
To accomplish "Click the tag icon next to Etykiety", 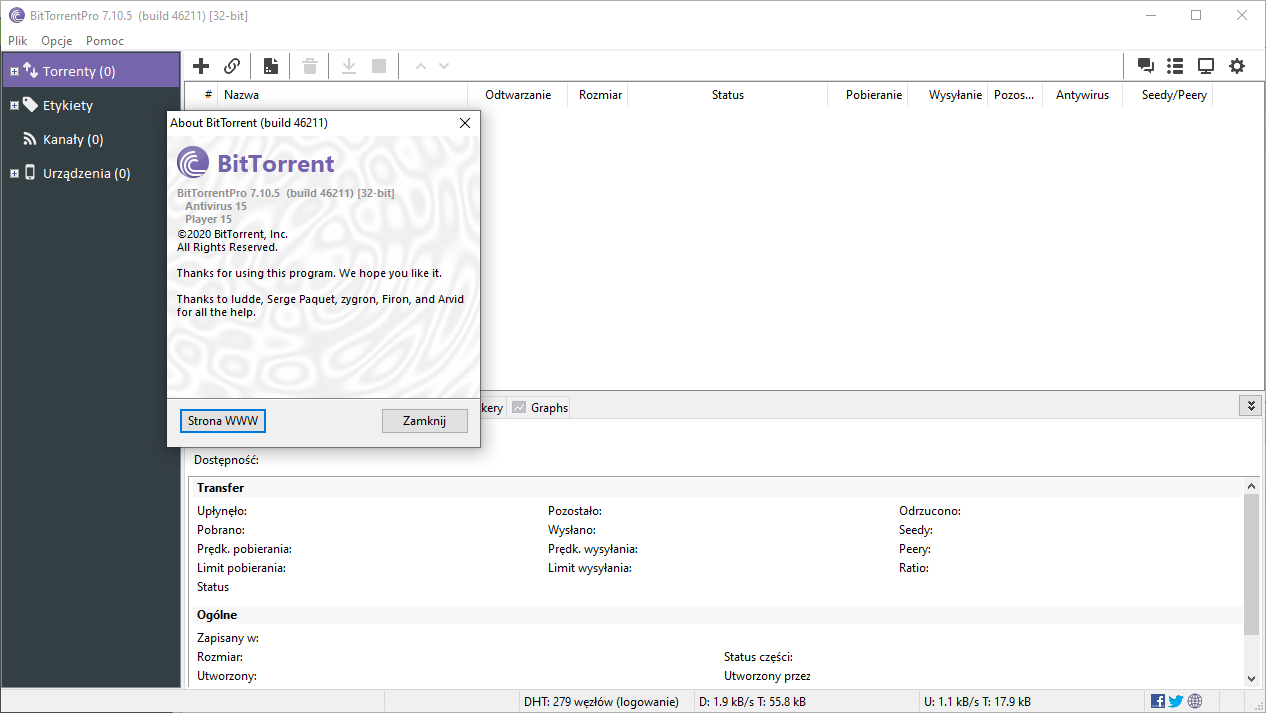I will pos(30,105).
